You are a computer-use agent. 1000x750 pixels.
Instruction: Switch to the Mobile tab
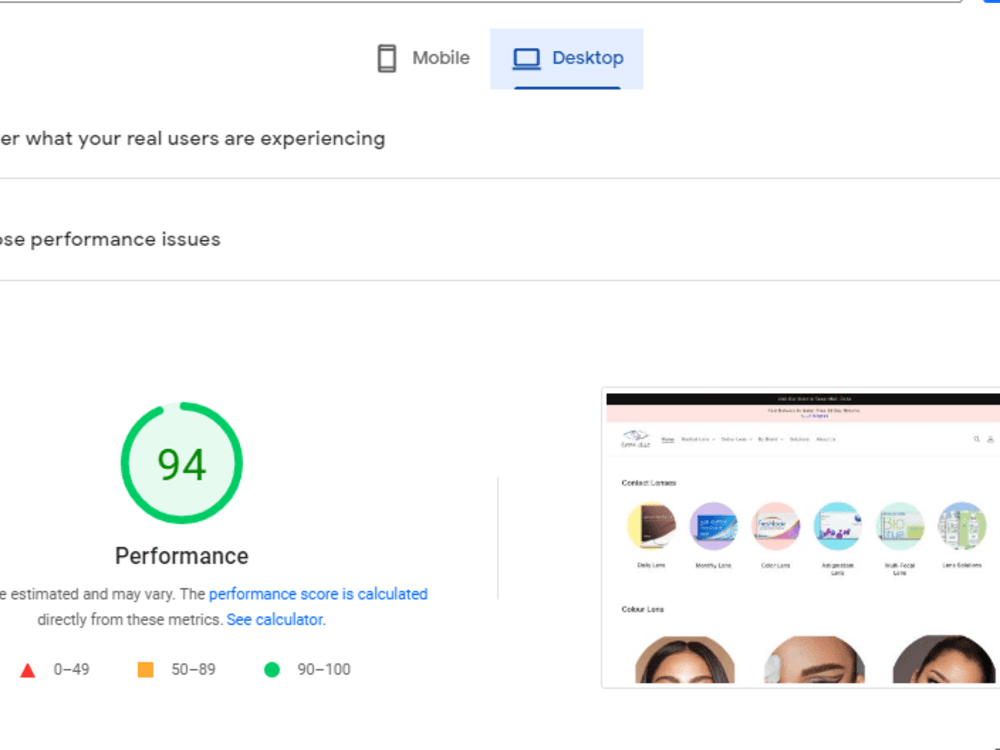[423, 58]
